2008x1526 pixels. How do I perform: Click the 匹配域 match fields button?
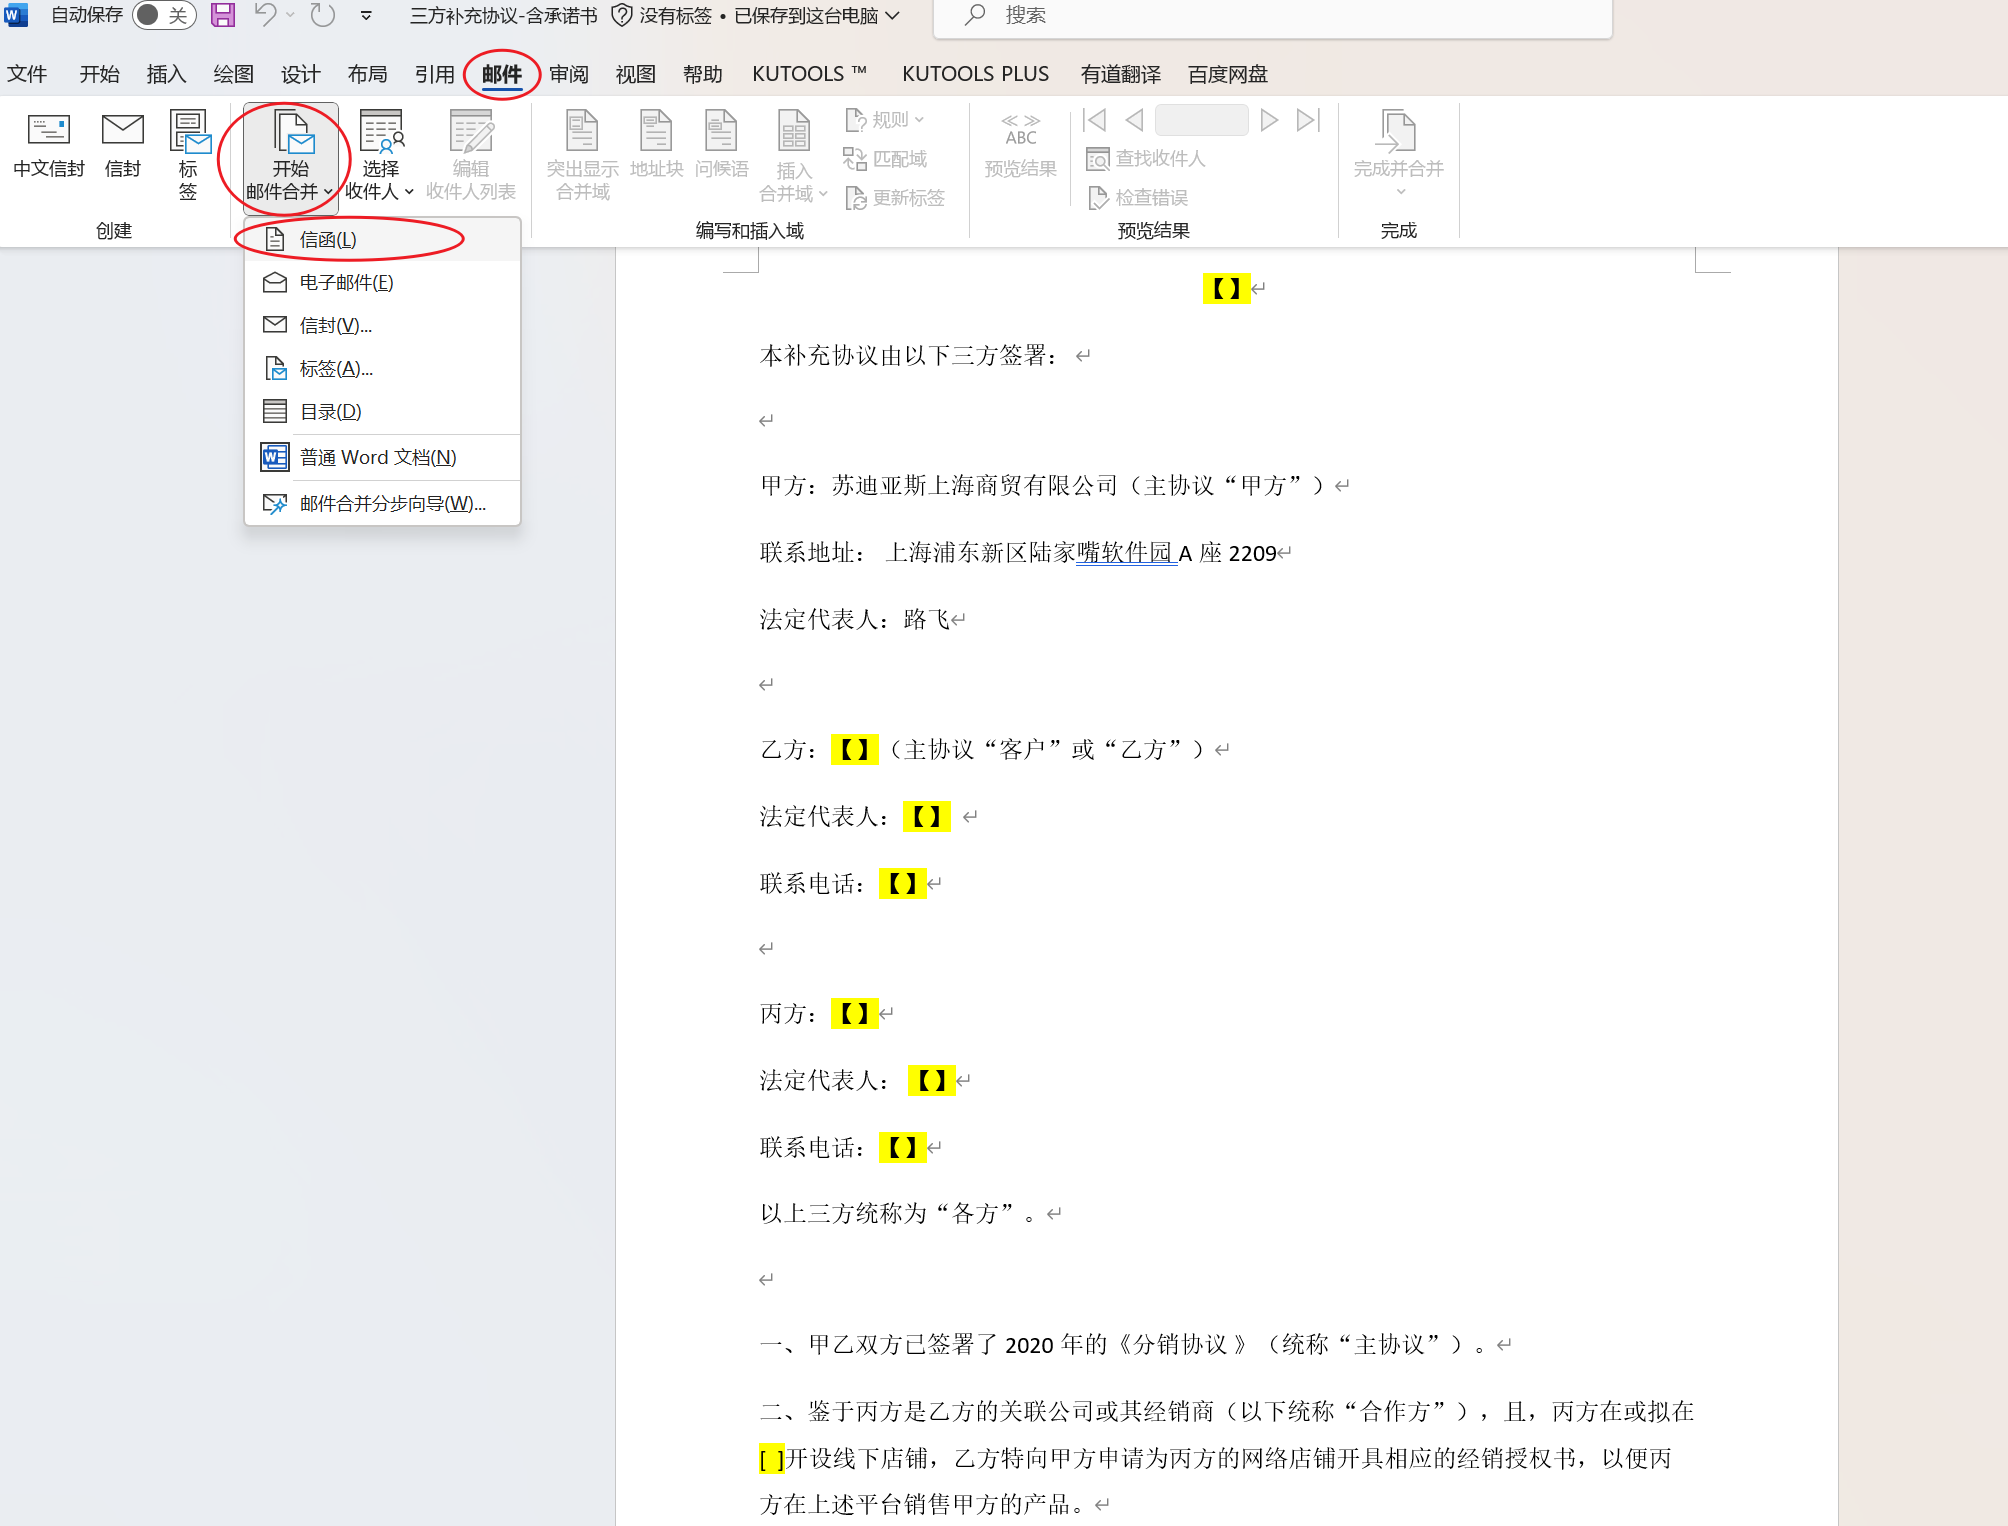click(x=886, y=159)
